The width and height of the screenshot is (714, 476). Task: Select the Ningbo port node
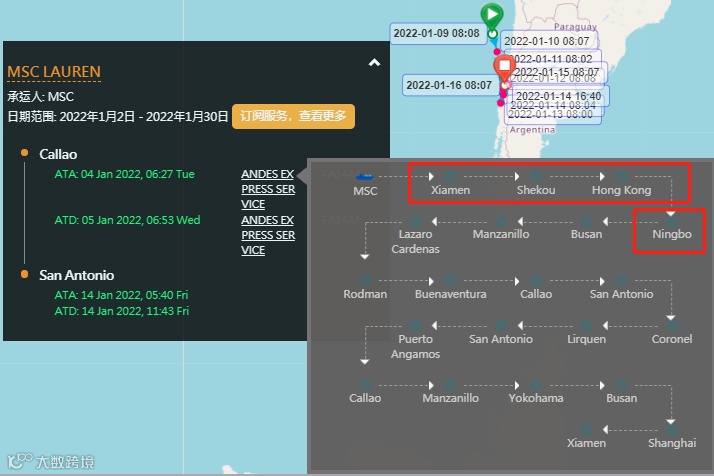point(672,222)
